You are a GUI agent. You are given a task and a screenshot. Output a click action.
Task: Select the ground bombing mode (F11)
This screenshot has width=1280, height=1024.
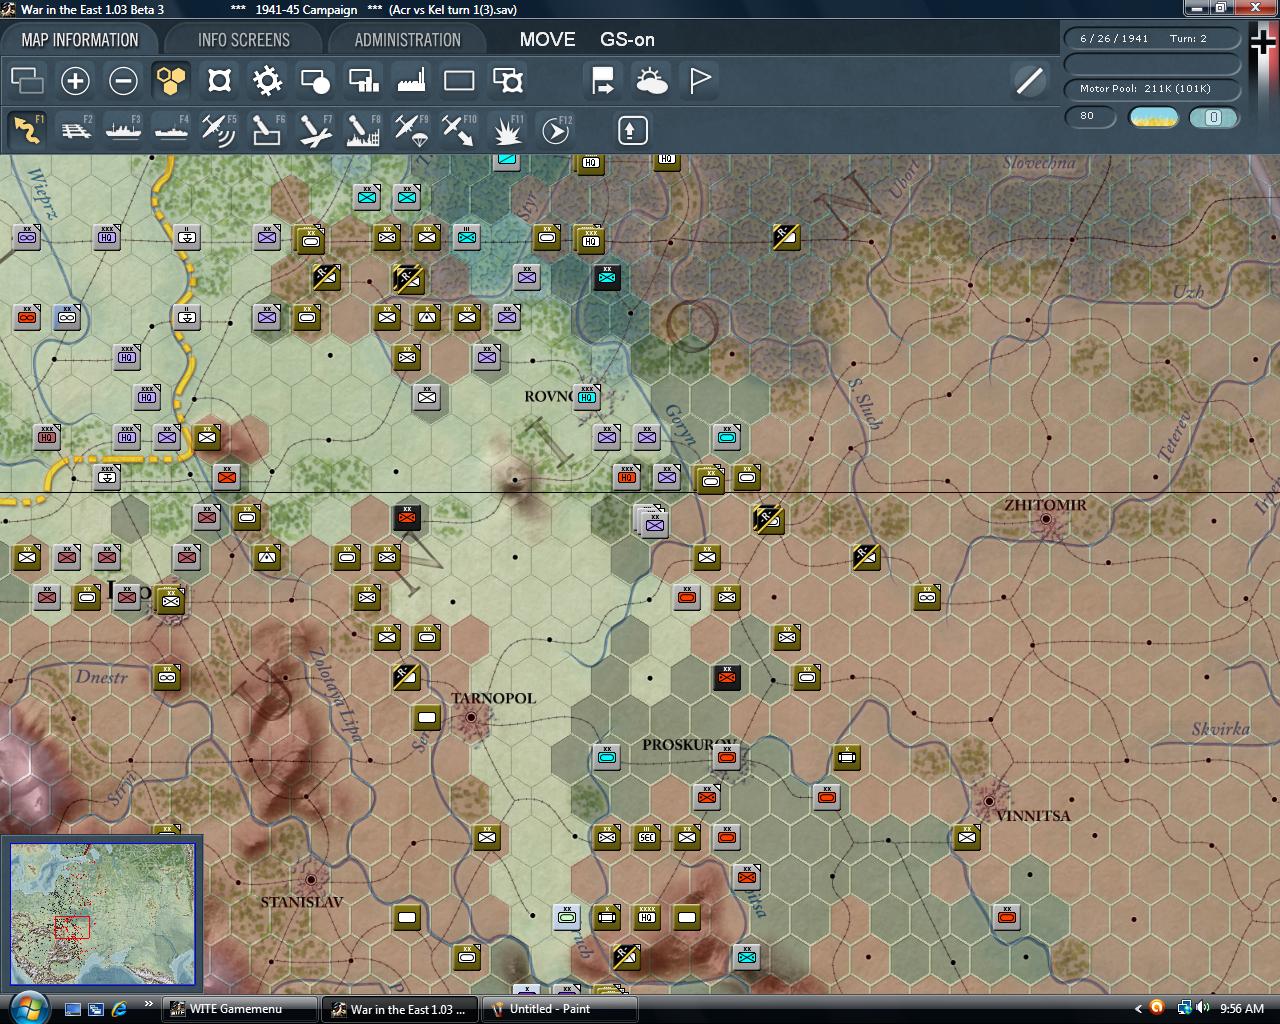pos(506,129)
